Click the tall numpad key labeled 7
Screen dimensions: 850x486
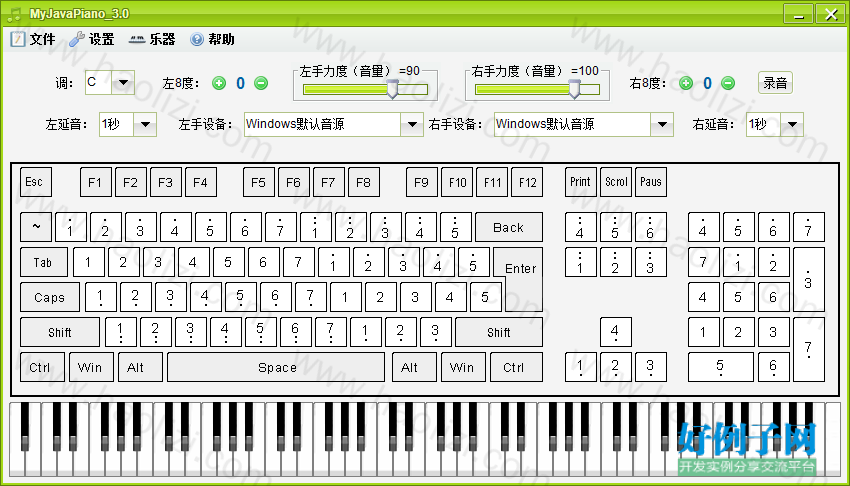[x=809, y=349]
